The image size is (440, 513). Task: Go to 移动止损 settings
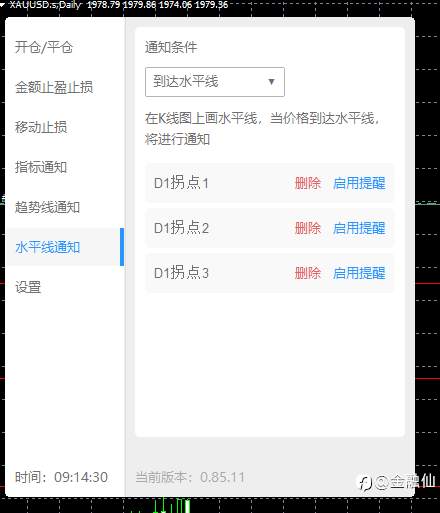pyautogui.click(x=41, y=127)
